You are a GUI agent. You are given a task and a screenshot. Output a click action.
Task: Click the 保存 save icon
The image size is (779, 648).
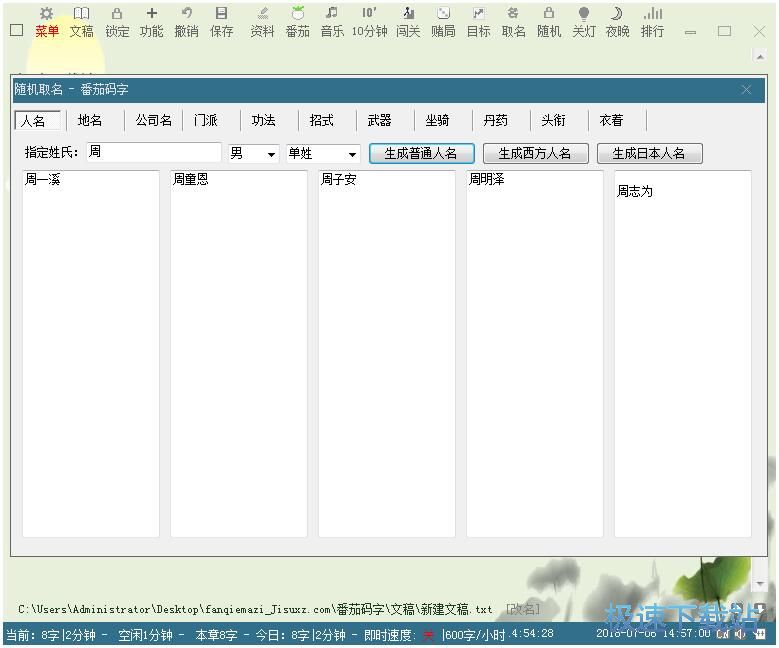click(221, 14)
